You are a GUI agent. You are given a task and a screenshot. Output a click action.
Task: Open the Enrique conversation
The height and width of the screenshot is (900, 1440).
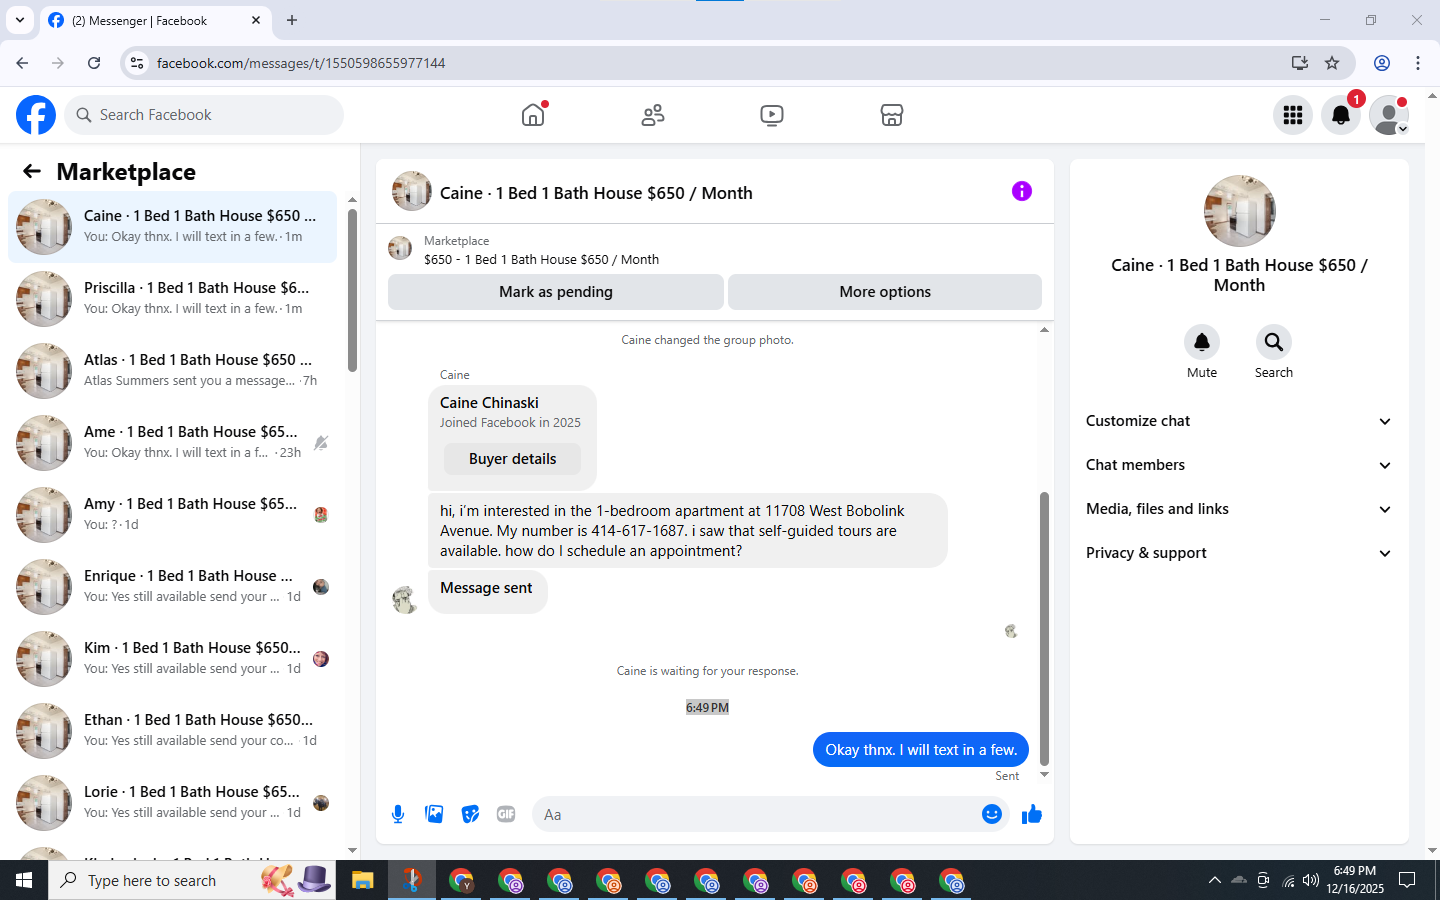point(172,587)
